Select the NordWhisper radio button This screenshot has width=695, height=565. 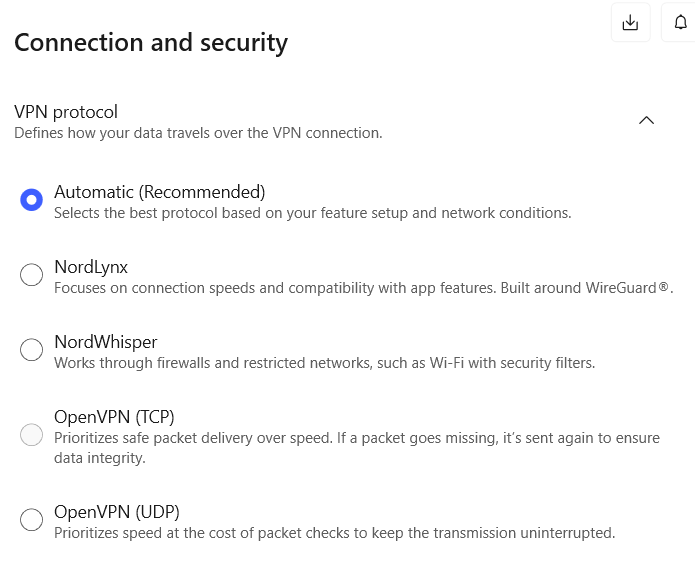pos(32,350)
